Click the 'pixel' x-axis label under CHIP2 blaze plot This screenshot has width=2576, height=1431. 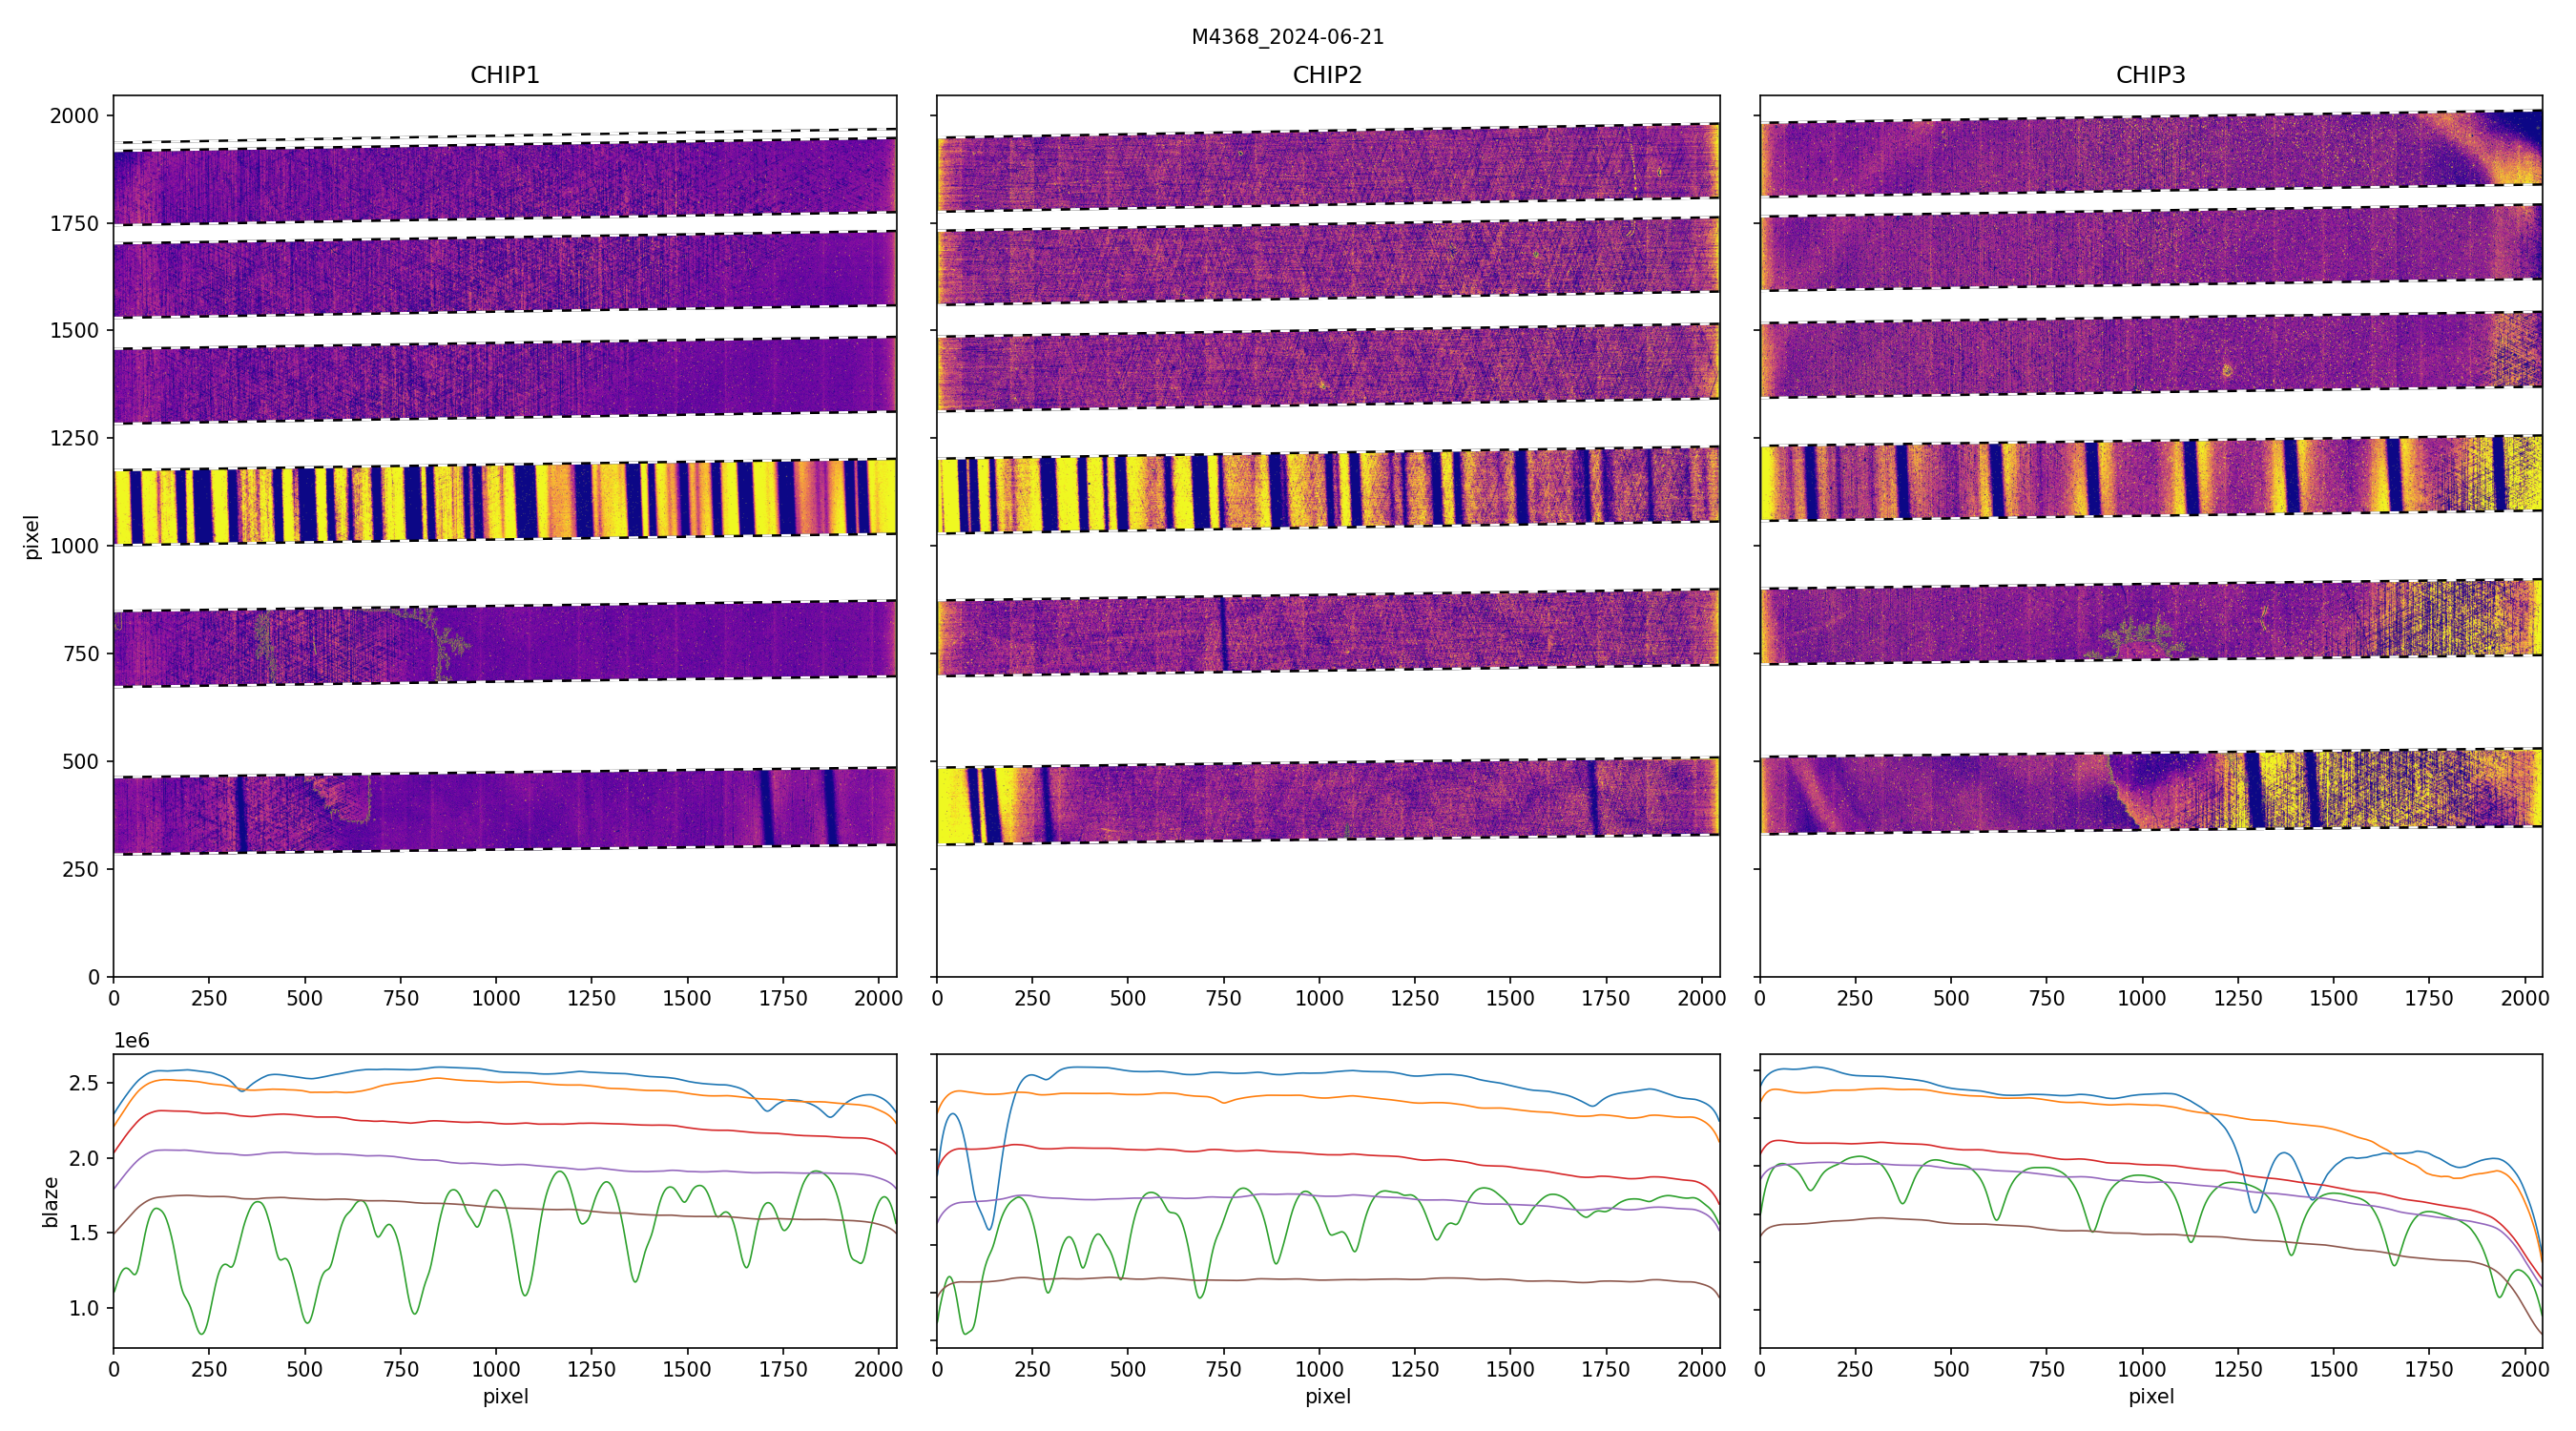1327,1396
